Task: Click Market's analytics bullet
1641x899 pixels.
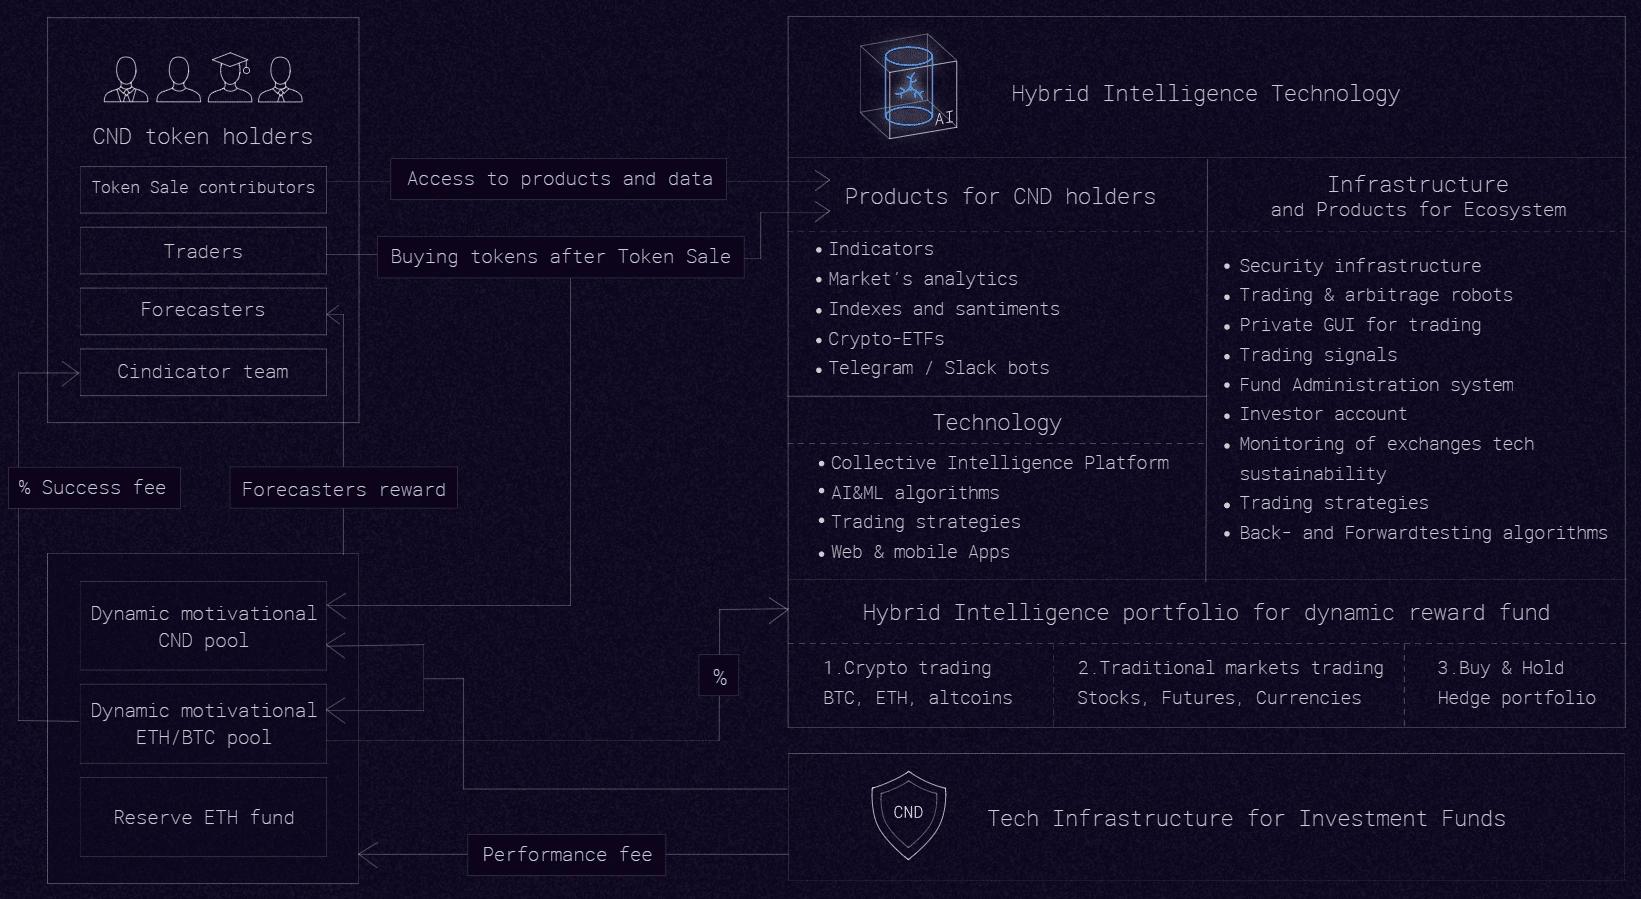Action: pos(917,279)
